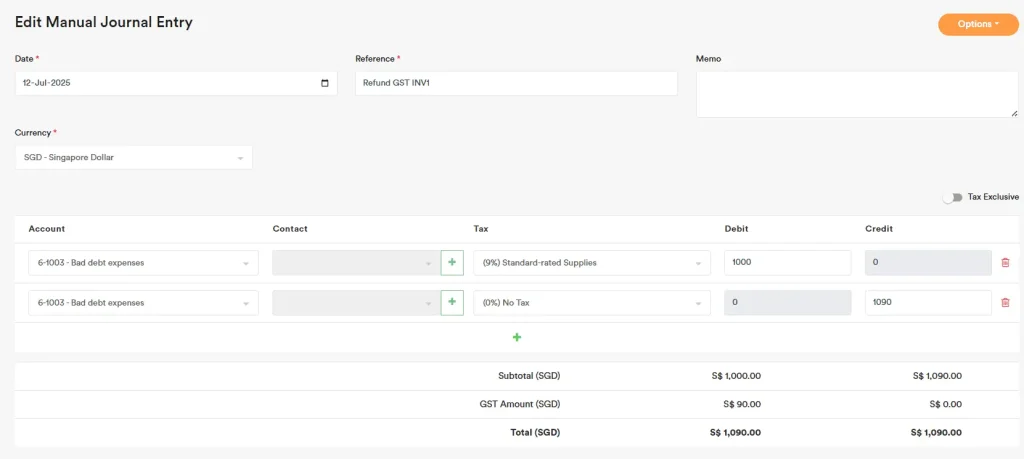Open first row Contact dropdown
This screenshot has height=459, width=1024.
355,263
